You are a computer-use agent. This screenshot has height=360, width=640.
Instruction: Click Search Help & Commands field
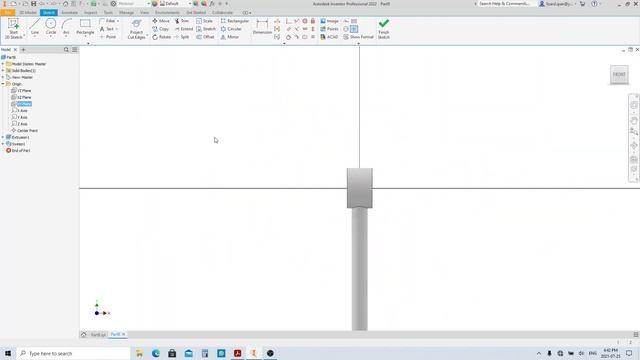(505, 4)
